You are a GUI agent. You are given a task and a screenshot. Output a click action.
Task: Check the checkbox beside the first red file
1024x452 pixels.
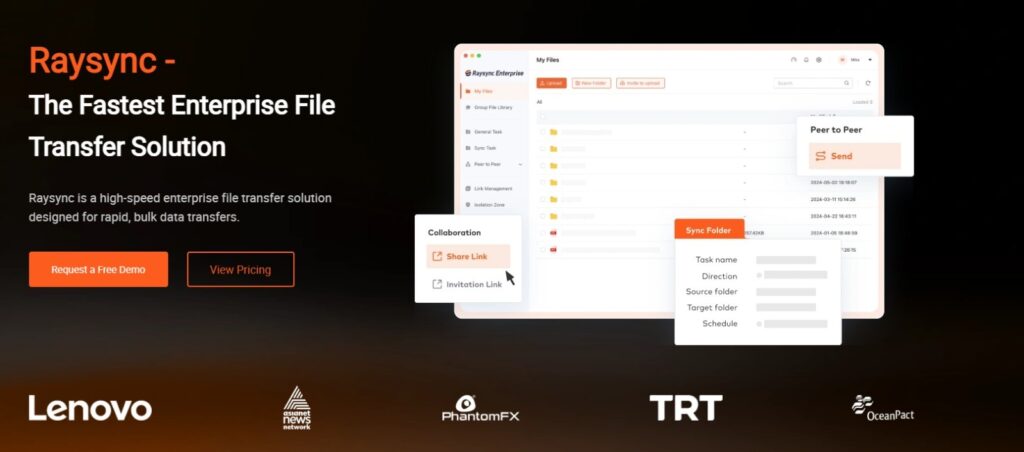tap(543, 232)
